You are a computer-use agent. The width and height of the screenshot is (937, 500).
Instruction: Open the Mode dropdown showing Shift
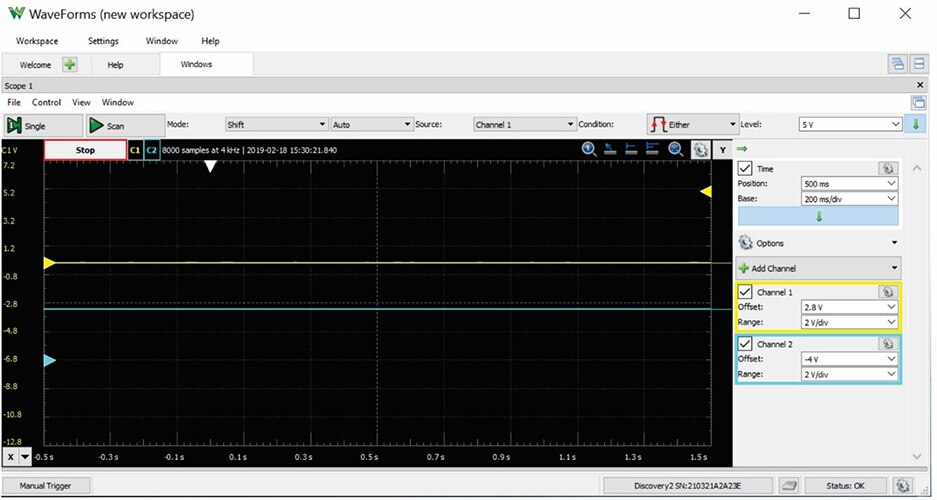coord(275,125)
